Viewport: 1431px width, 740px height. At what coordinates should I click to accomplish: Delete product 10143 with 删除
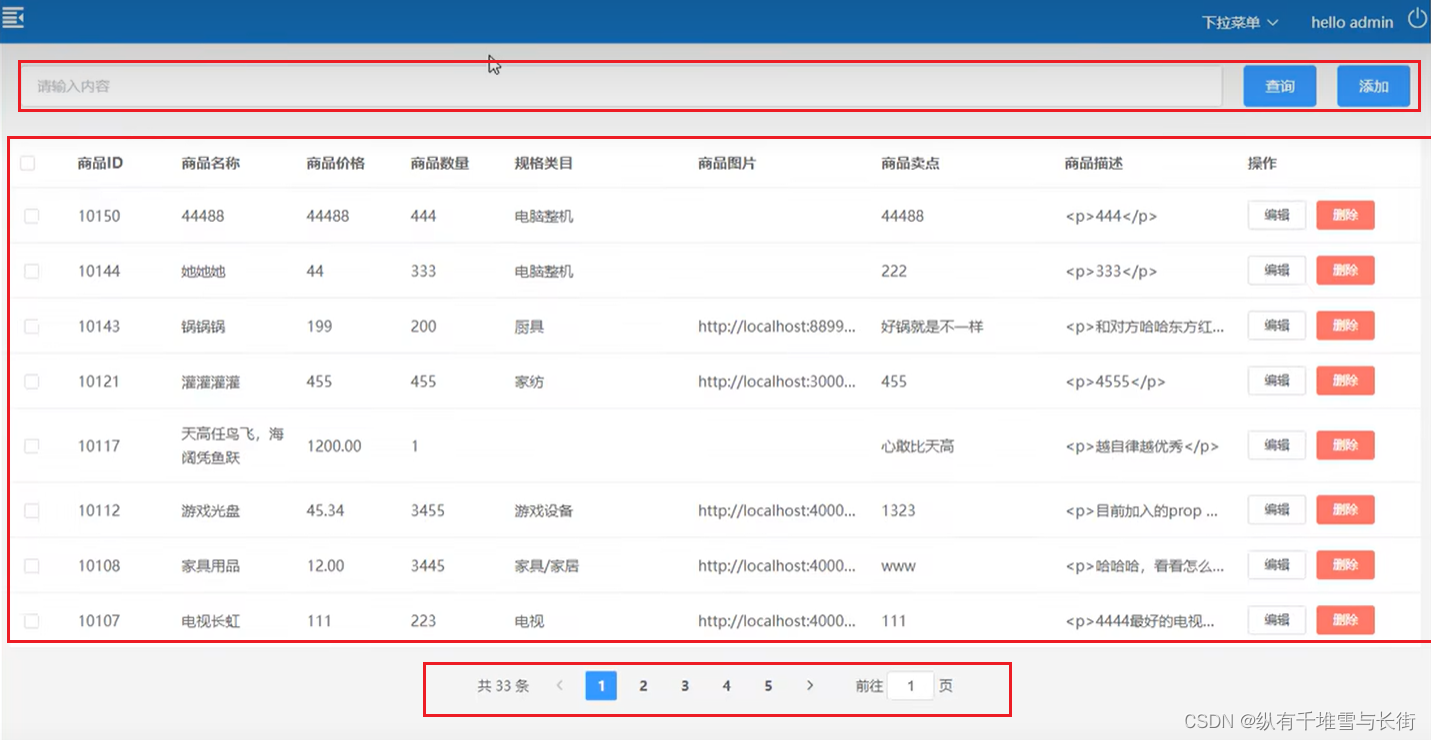point(1345,325)
